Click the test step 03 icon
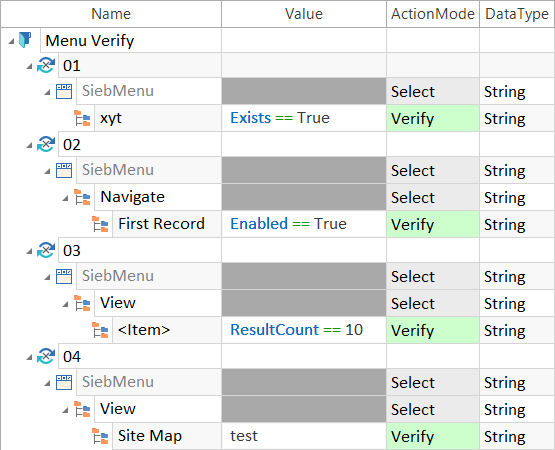This screenshot has width=555, height=450. point(46,250)
